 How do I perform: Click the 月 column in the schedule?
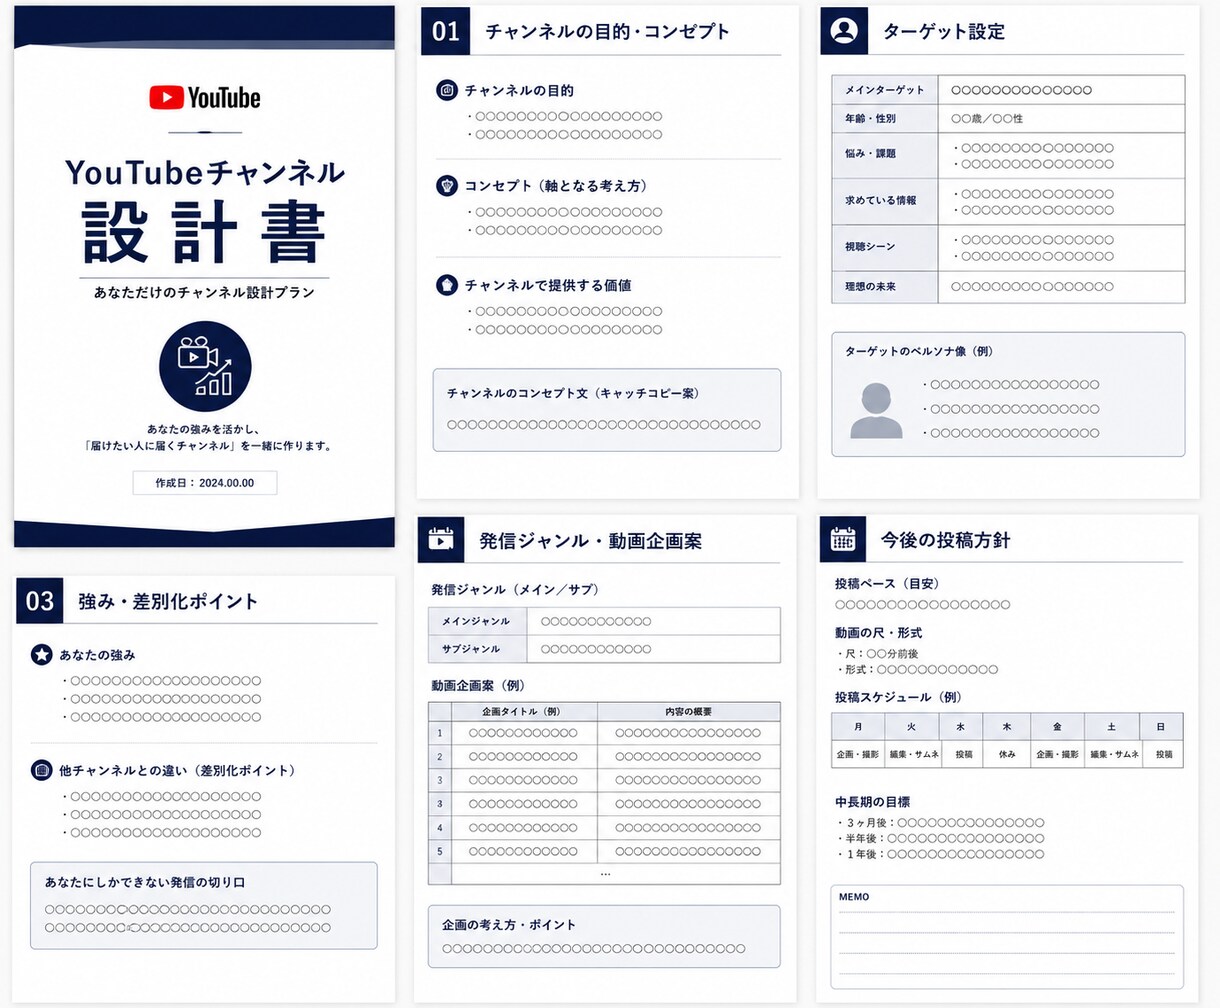click(x=858, y=727)
